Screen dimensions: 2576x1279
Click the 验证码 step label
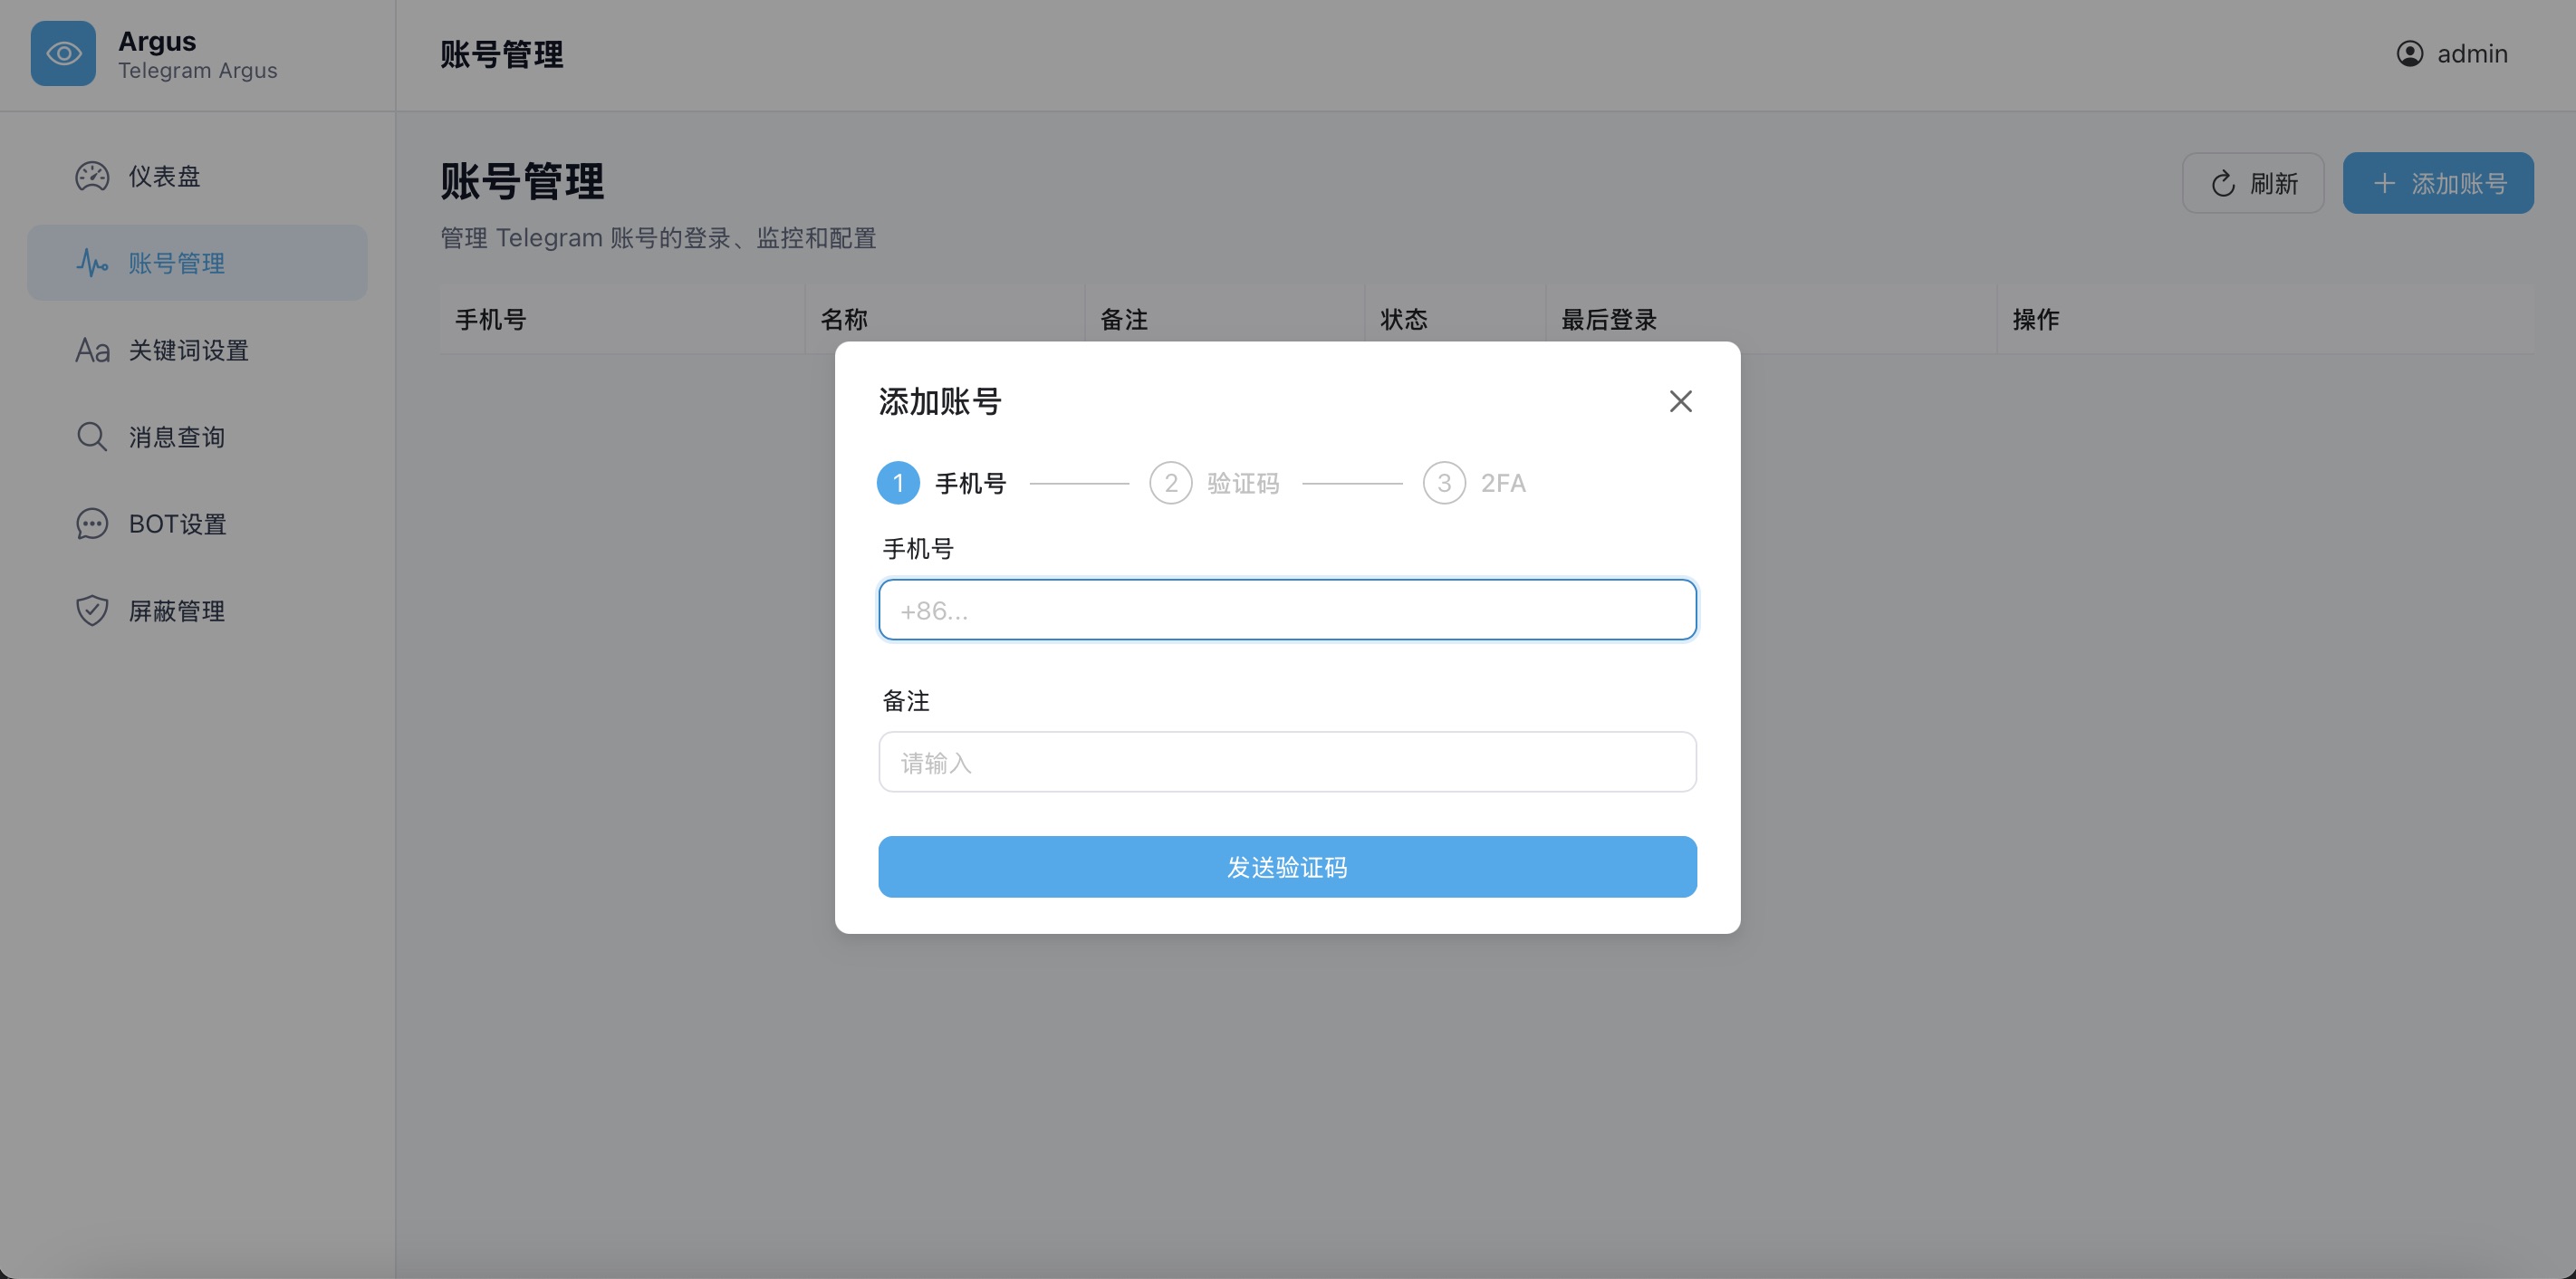coord(1243,483)
